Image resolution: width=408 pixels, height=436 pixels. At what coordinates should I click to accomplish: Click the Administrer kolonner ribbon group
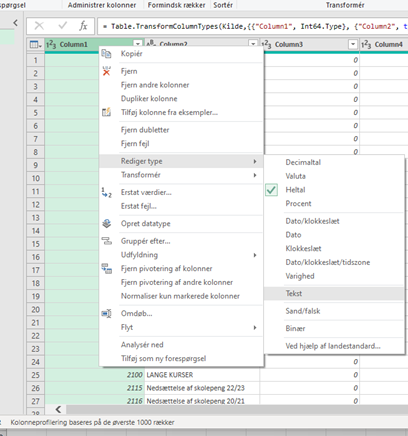point(102,5)
